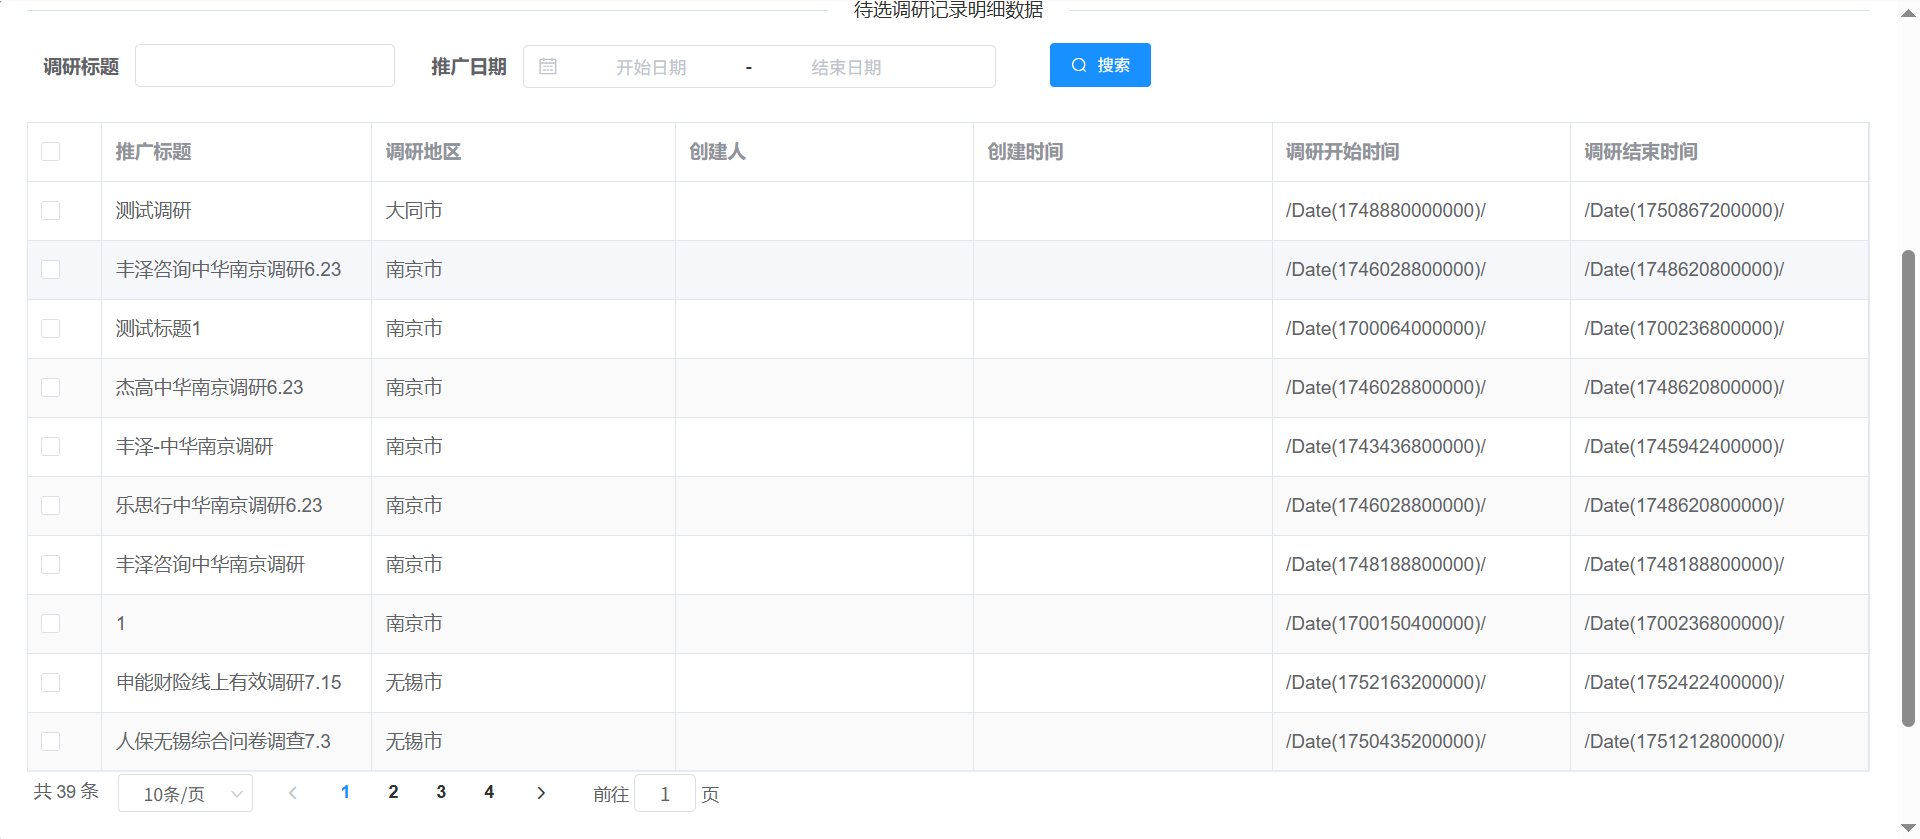The width and height of the screenshot is (1920, 839).
Task: Go to next page using right arrow
Action: 541,793
